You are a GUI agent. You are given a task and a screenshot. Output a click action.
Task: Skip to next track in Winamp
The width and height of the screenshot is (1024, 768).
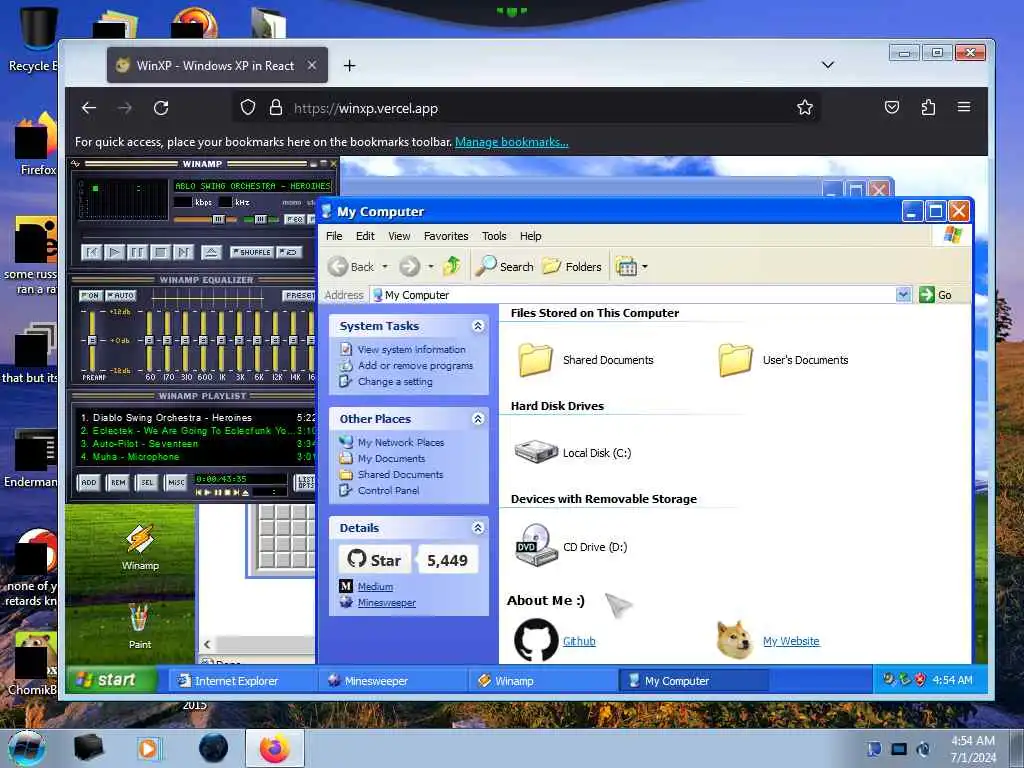coord(184,251)
